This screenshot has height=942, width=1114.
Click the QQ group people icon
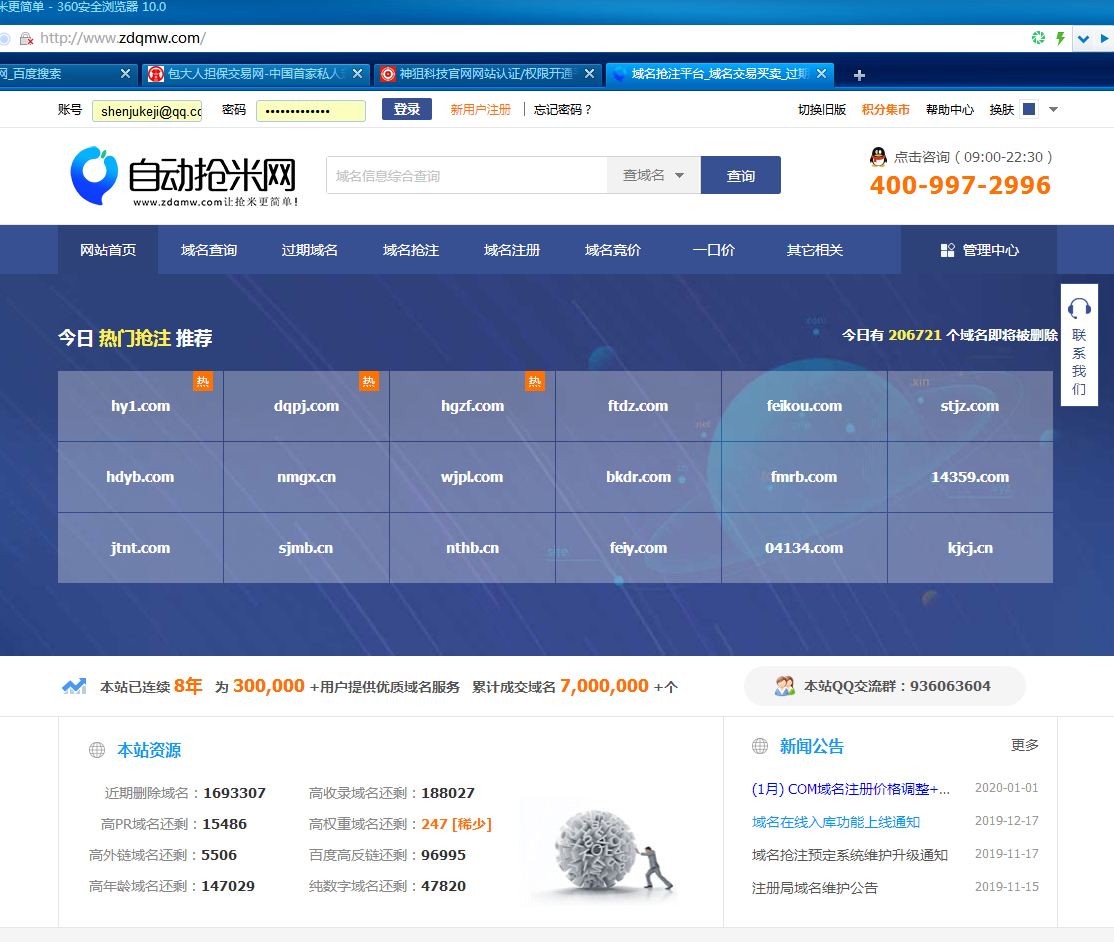click(x=785, y=686)
